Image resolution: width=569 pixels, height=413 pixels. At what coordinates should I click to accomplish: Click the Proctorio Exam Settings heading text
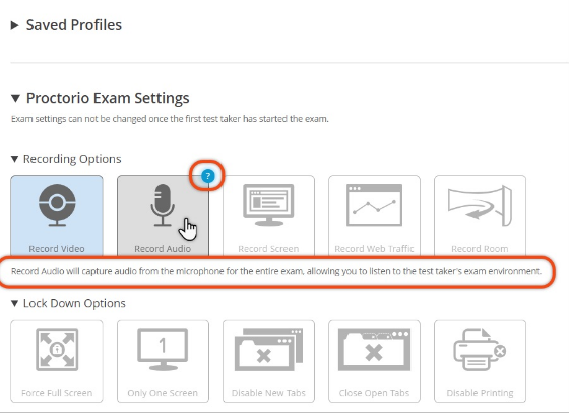pos(107,98)
